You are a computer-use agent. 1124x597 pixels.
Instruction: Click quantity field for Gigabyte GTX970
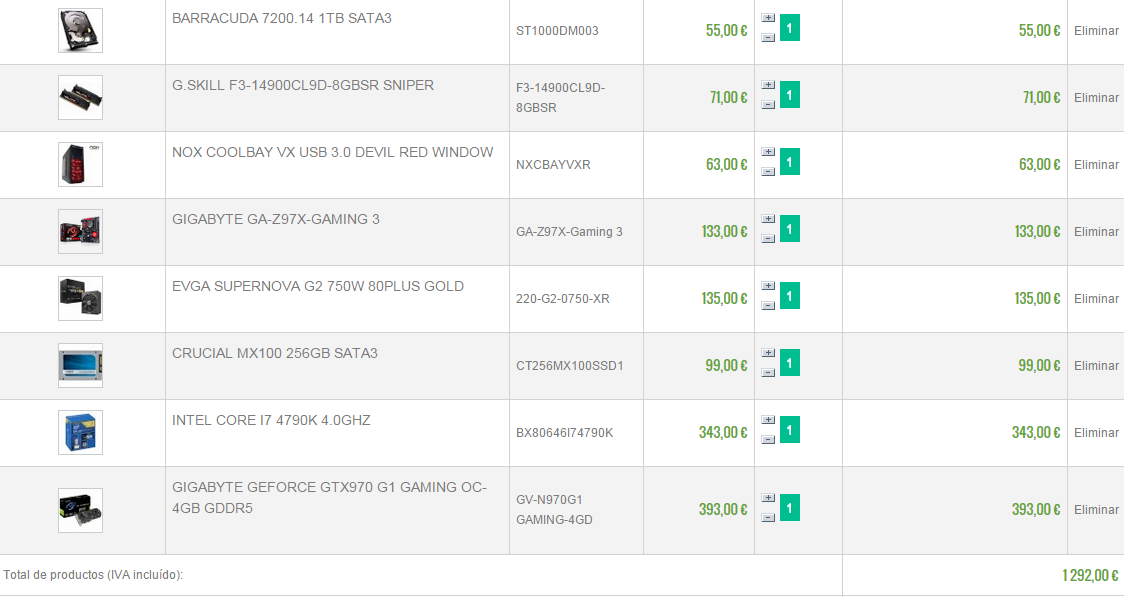click(789, 507)
